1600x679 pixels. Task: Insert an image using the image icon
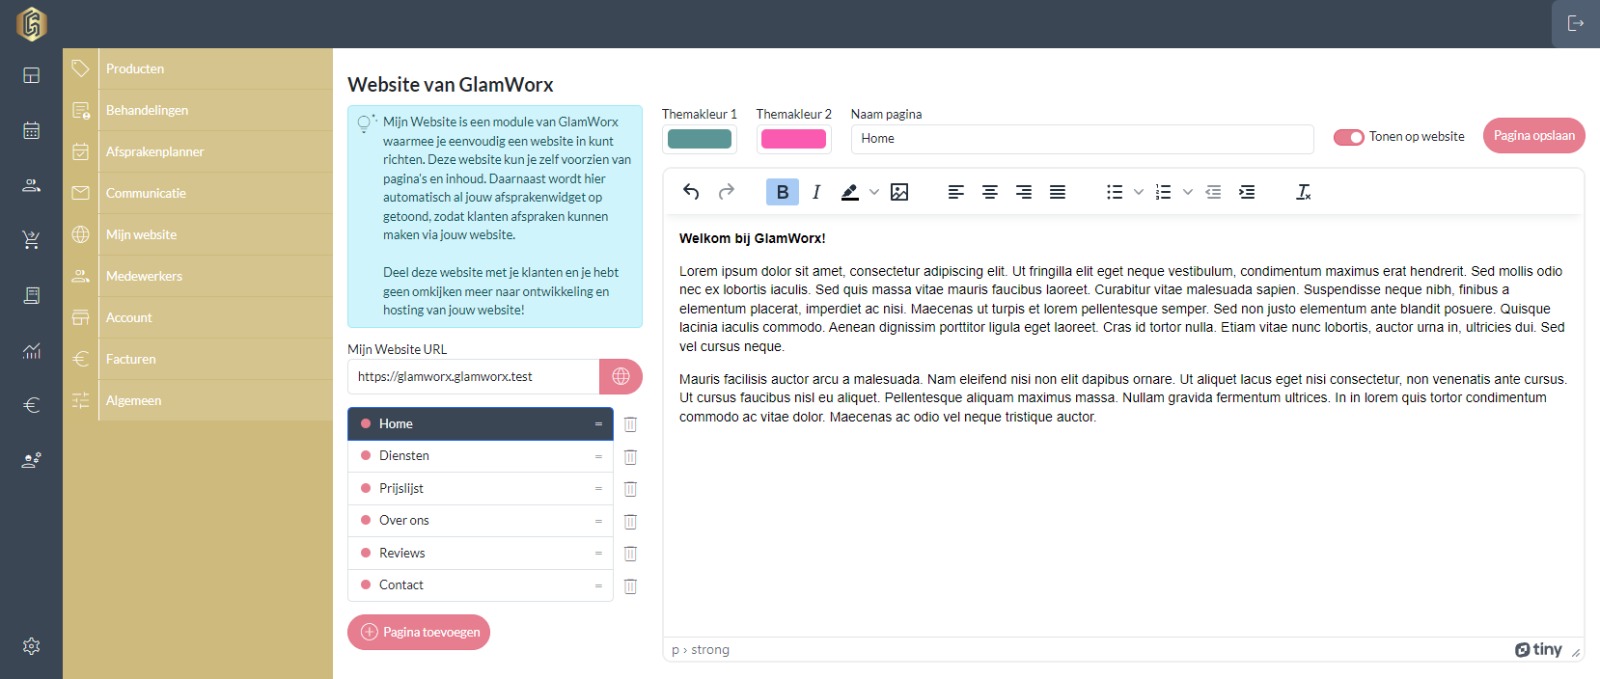[899, 192]
